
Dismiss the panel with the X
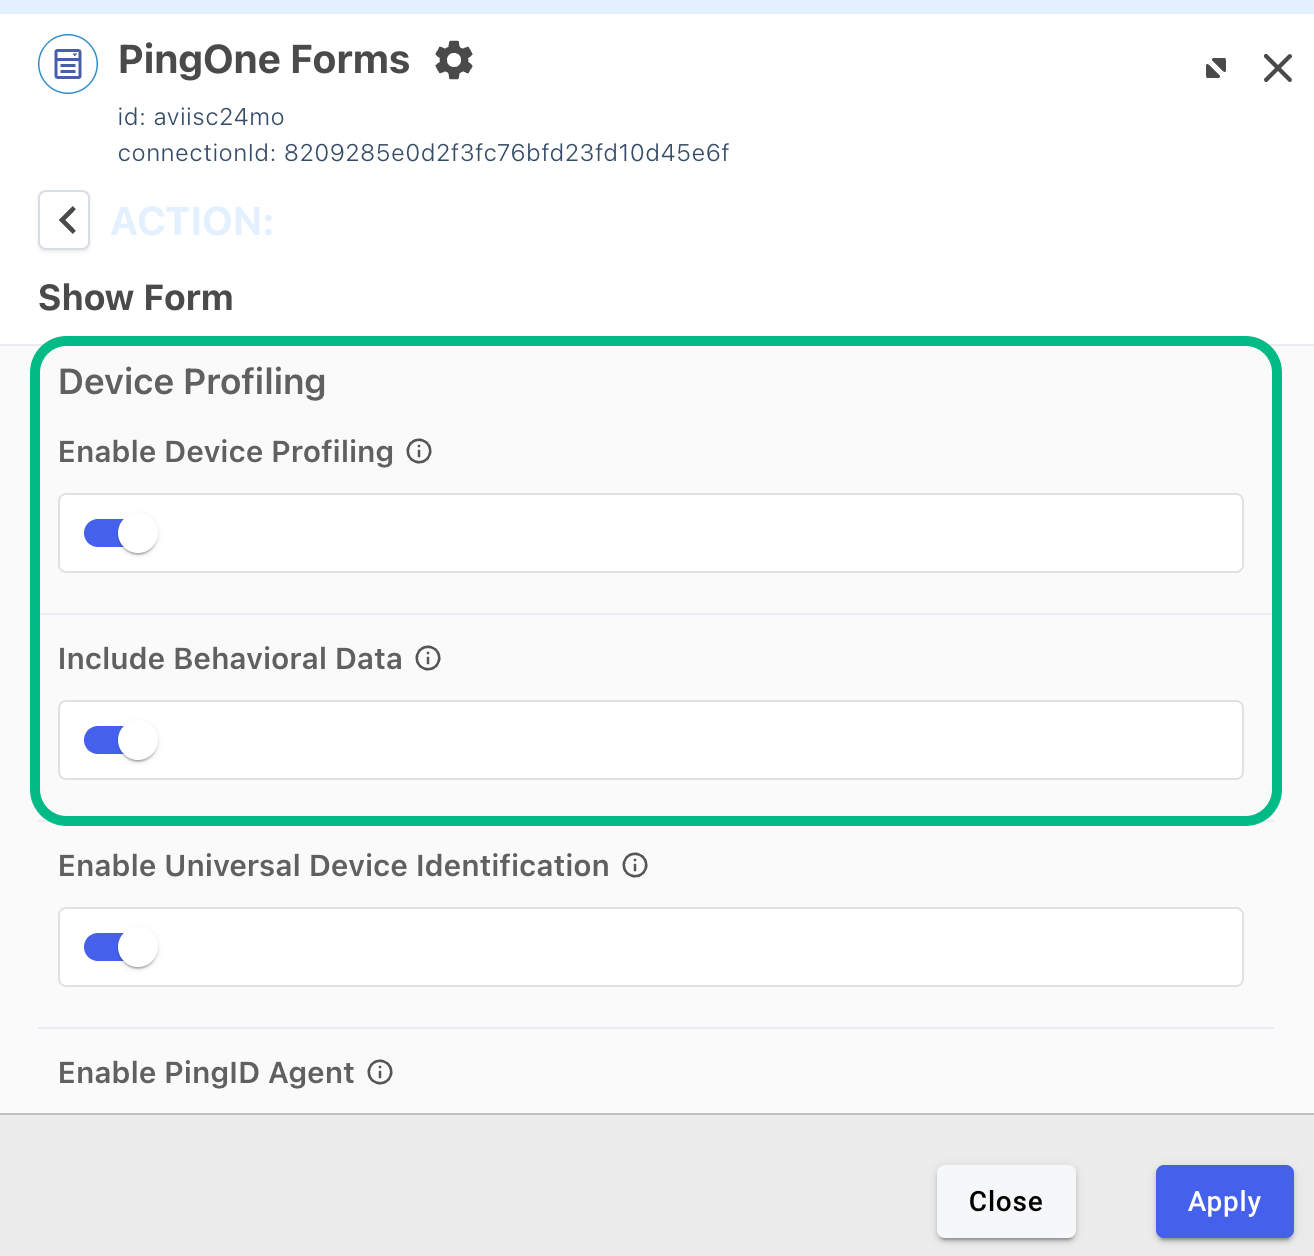(1277, 67)
